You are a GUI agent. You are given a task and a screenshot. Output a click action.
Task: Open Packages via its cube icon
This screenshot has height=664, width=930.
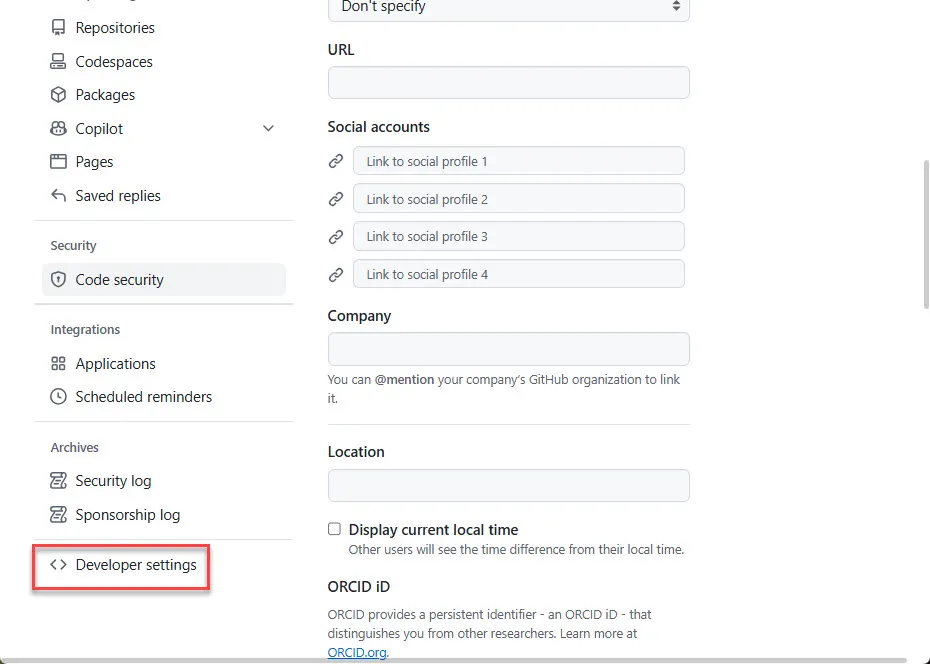point(57,94)
